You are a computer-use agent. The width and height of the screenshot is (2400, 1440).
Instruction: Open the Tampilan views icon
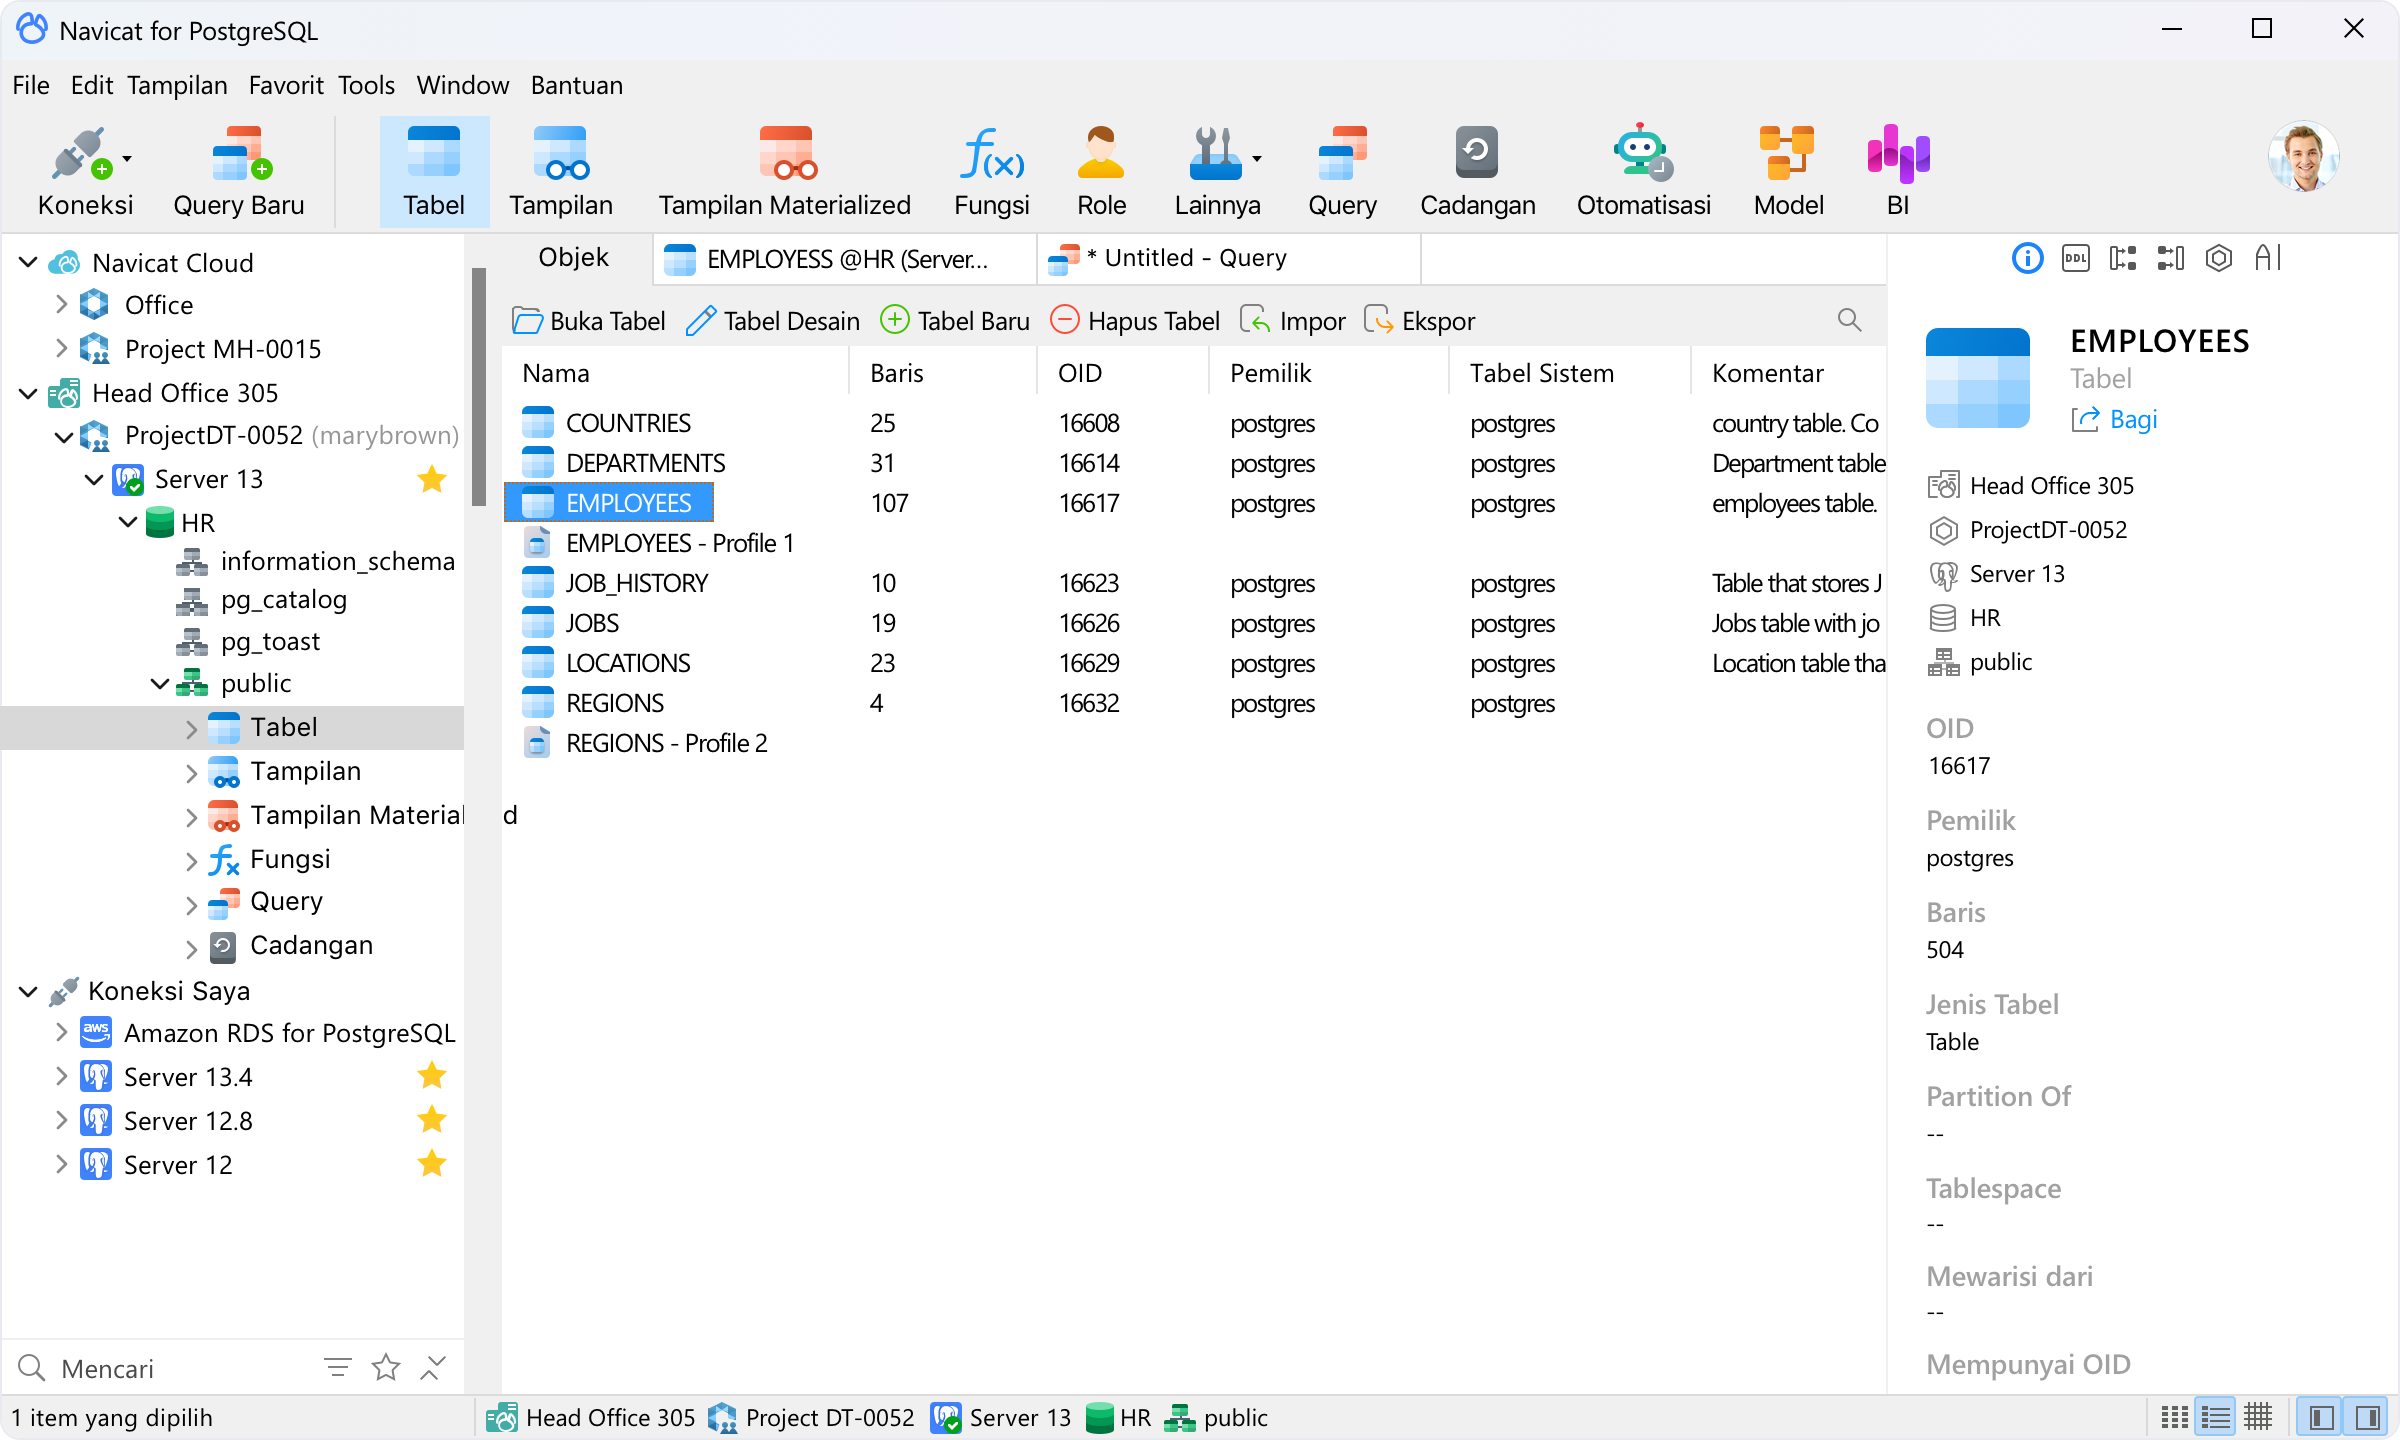pyautogui.click(x=561, y=172)
